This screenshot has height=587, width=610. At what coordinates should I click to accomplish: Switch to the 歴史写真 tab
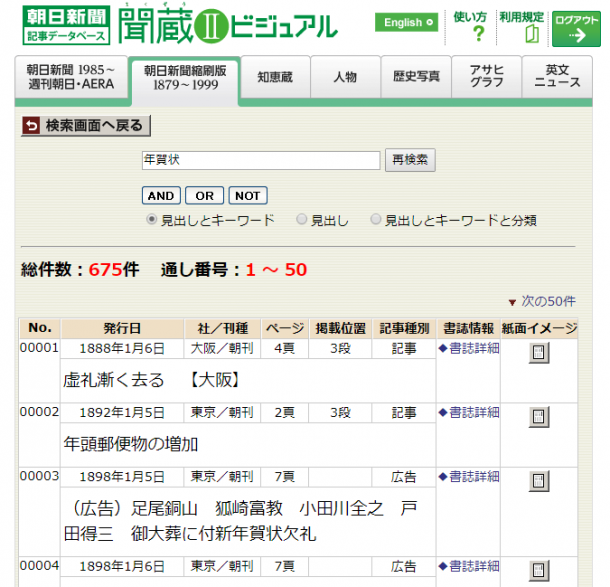pos(416,77)
